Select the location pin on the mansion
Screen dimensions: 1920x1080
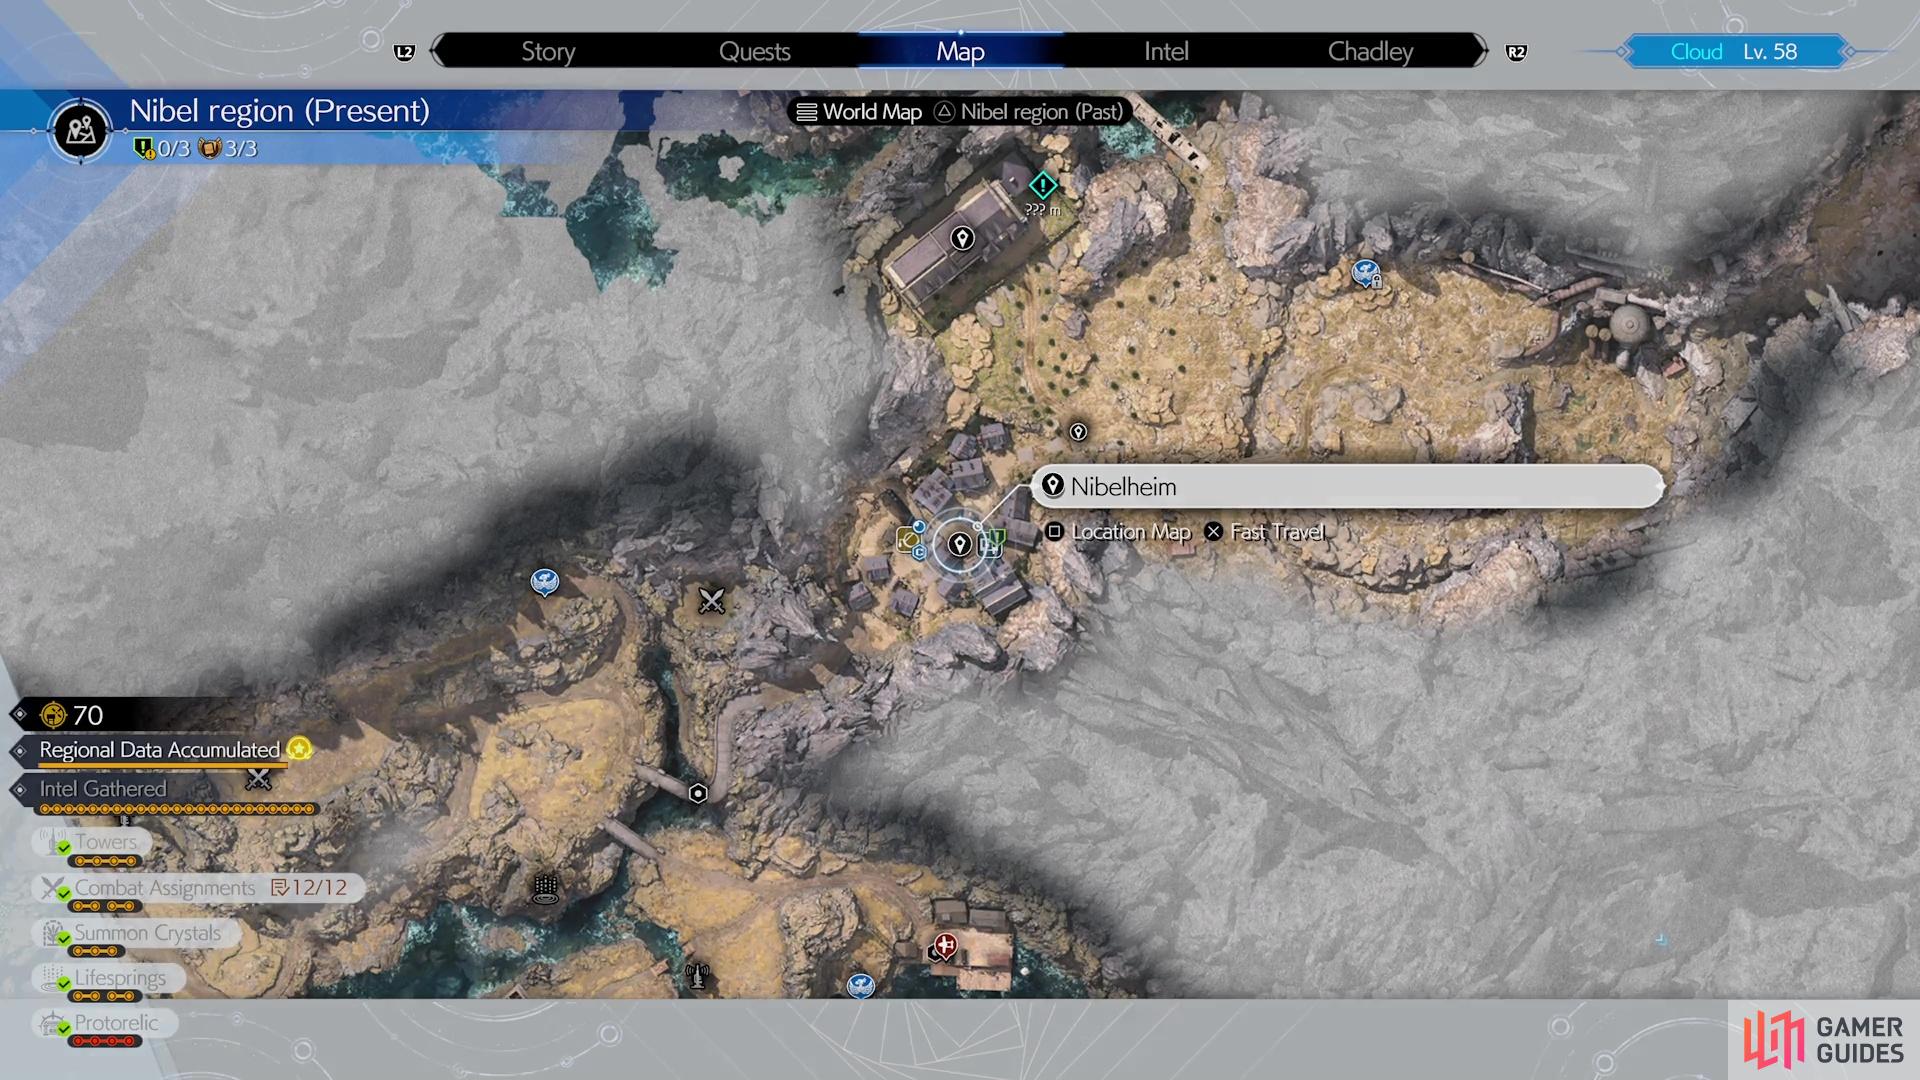click(x=962, y=238)
